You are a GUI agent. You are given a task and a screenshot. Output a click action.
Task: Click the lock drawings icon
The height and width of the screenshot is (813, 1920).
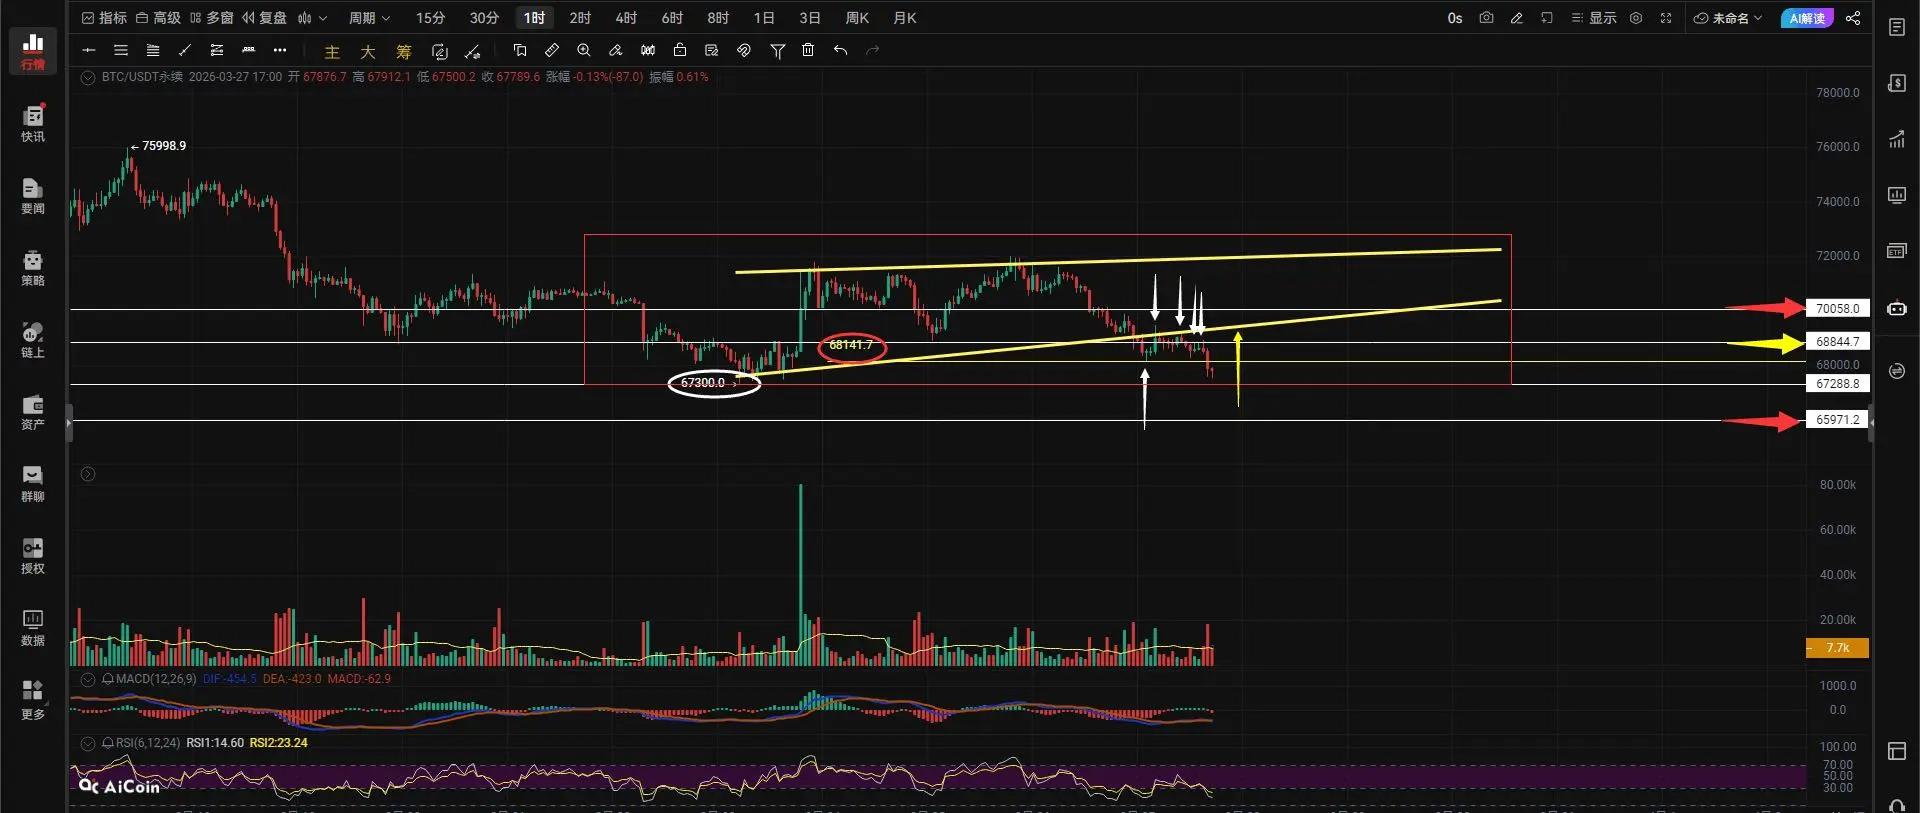(x=680, y=50)
